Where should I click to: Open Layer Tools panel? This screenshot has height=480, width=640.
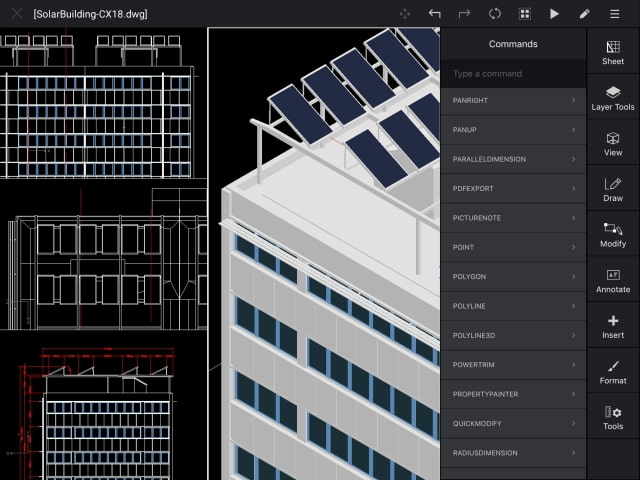tap(613, 98)
